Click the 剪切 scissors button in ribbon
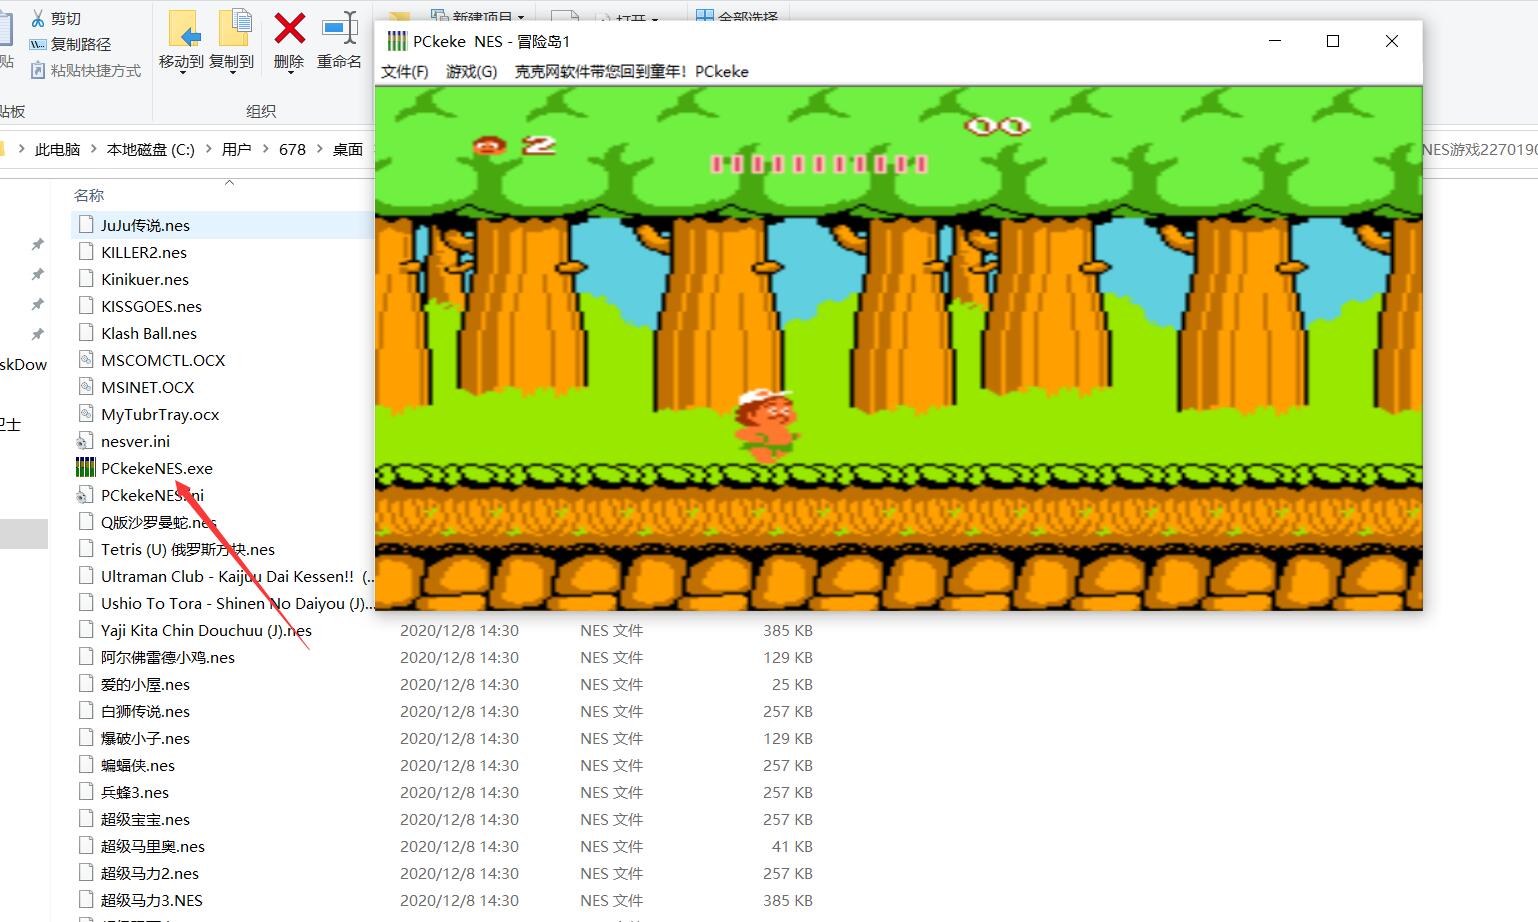1538x922 pixels. [x=56, y=19]
